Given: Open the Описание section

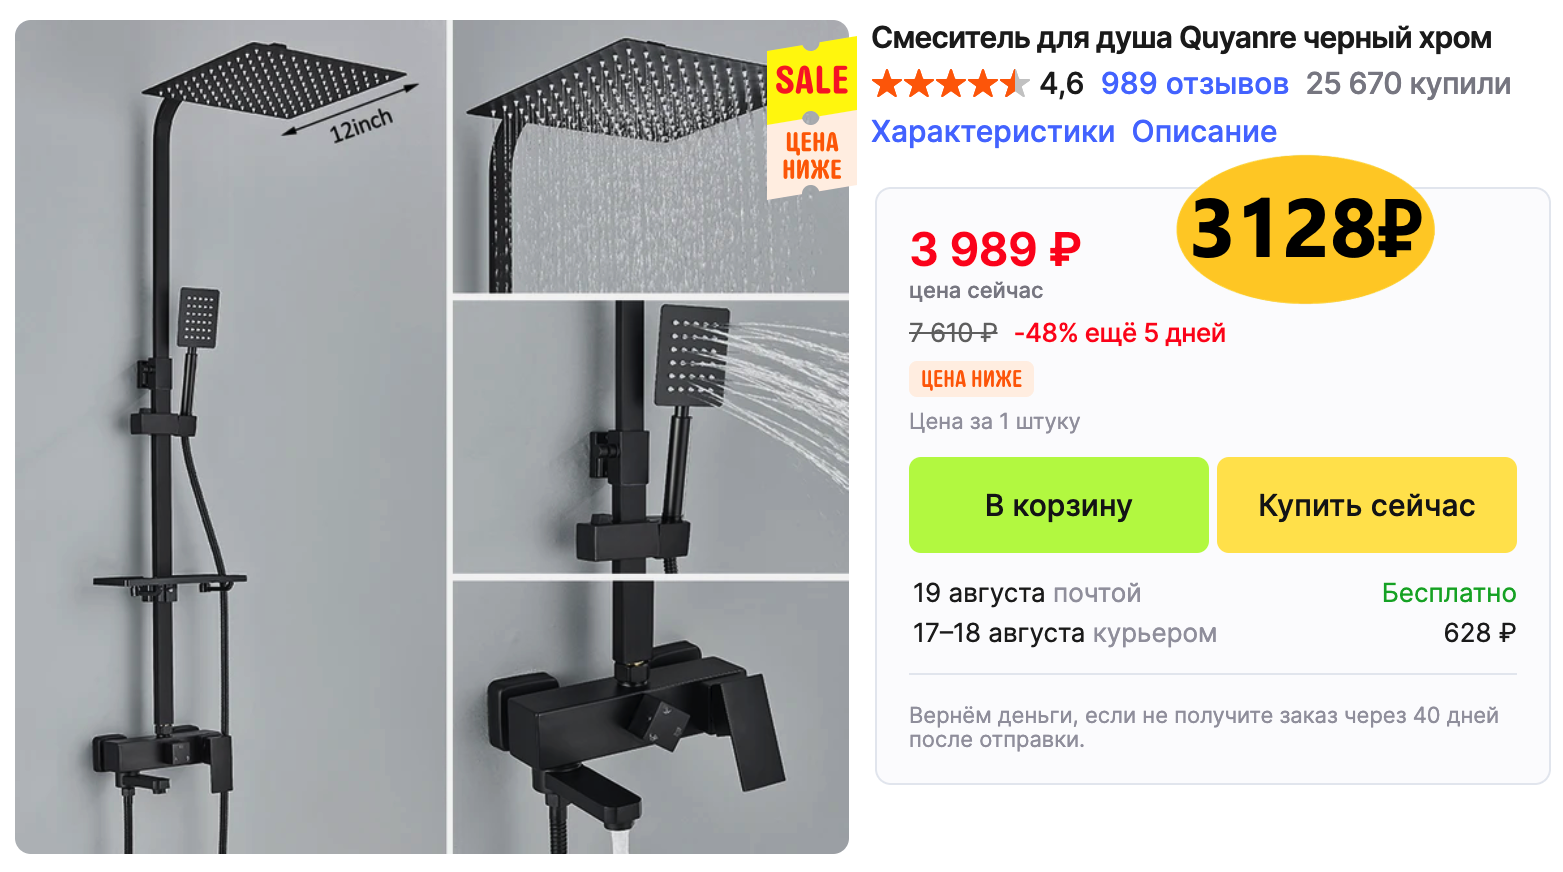Looking at the screenshot, I should tap(1204, 132).
